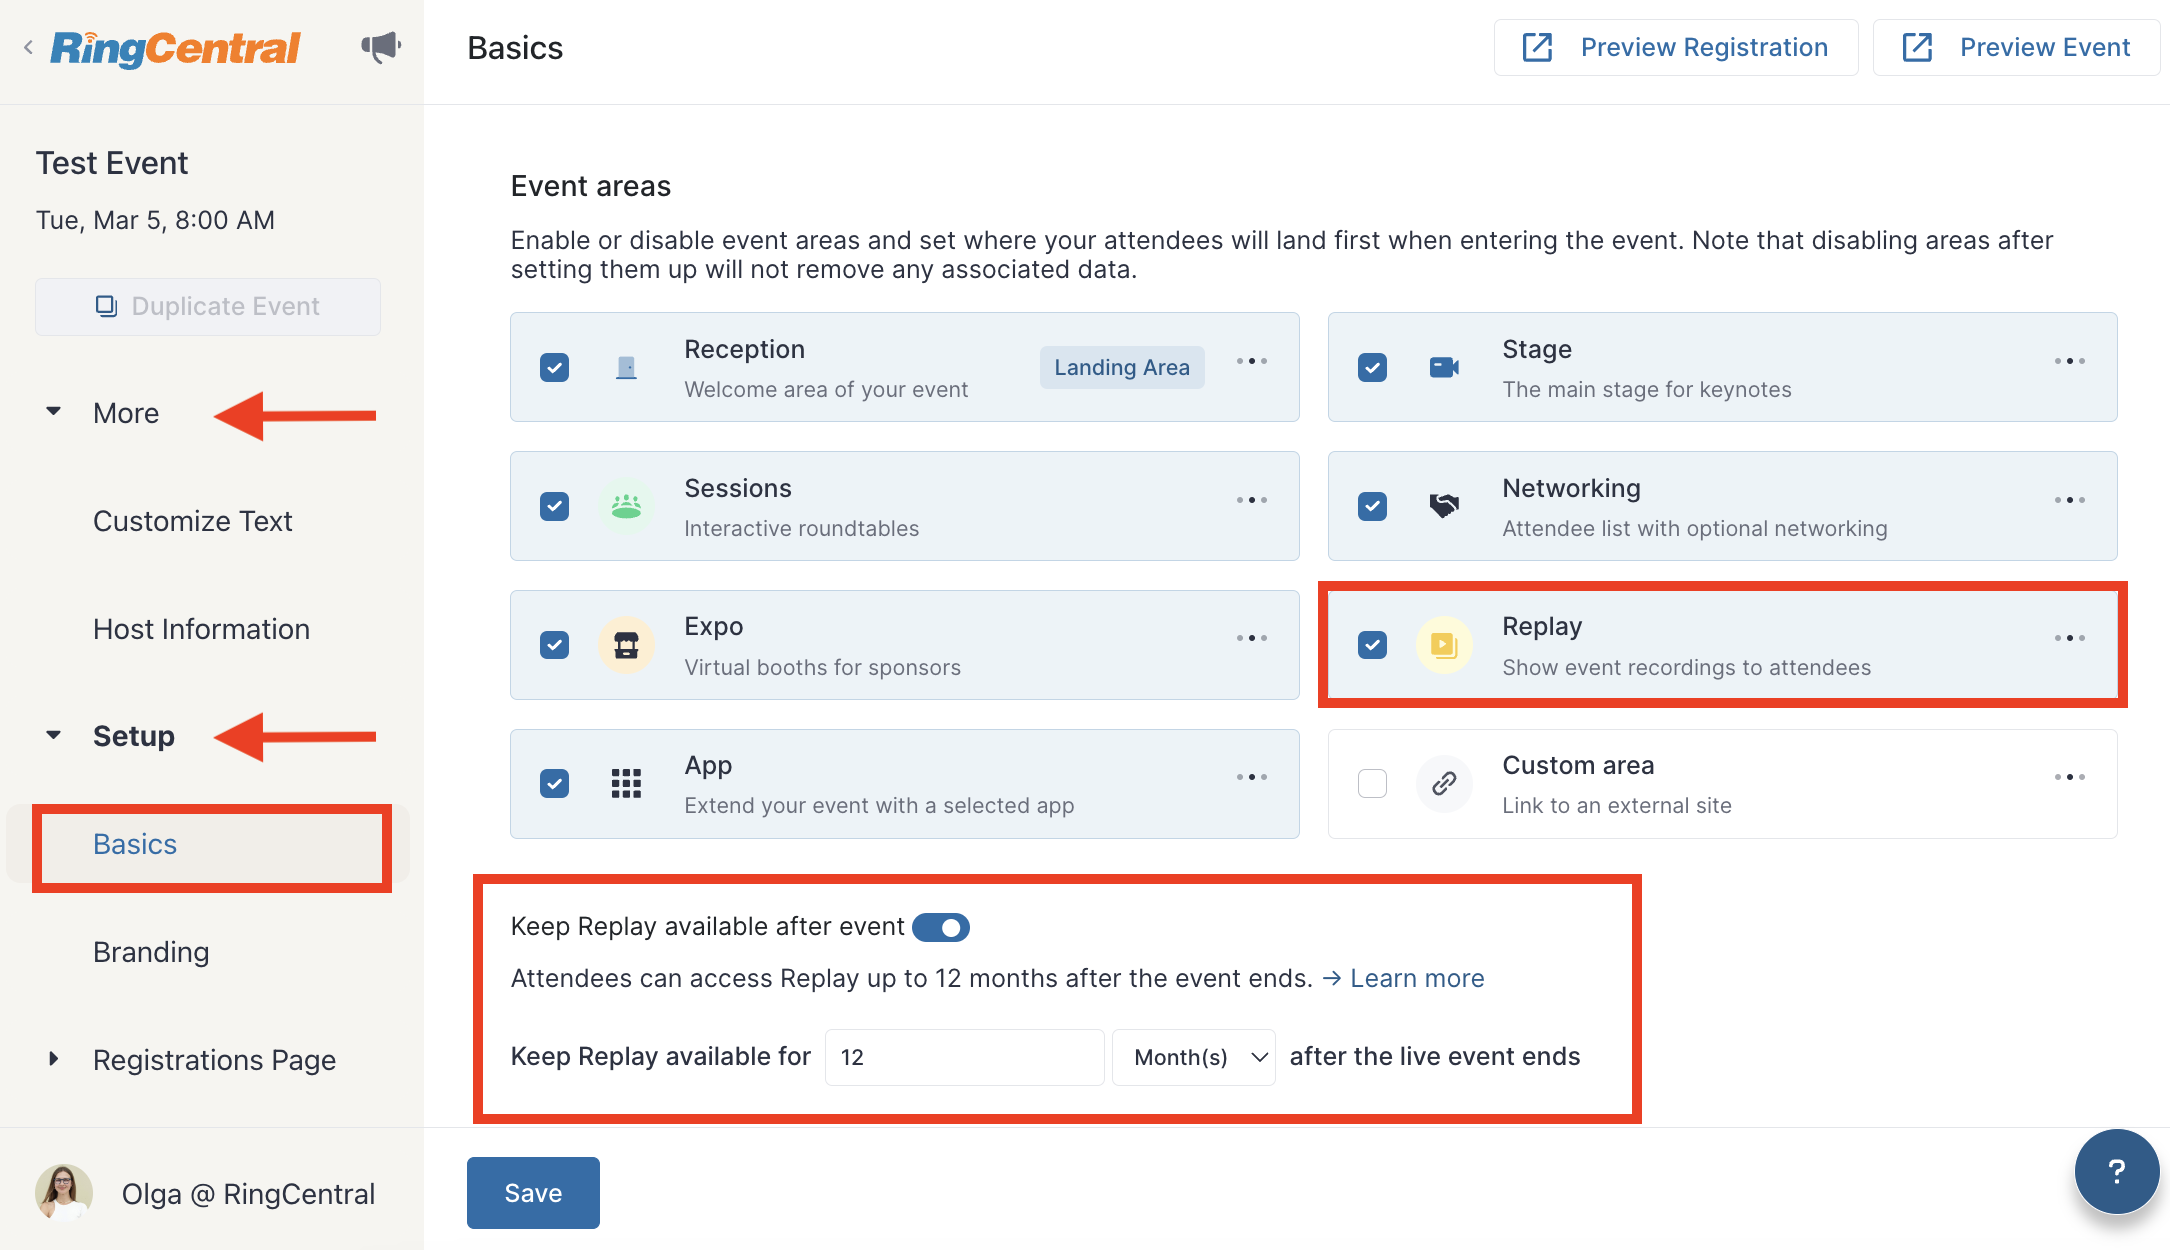The image size is (2170, 1250).
Task: Toggle Keep Replay available after event
Action: 941,927
